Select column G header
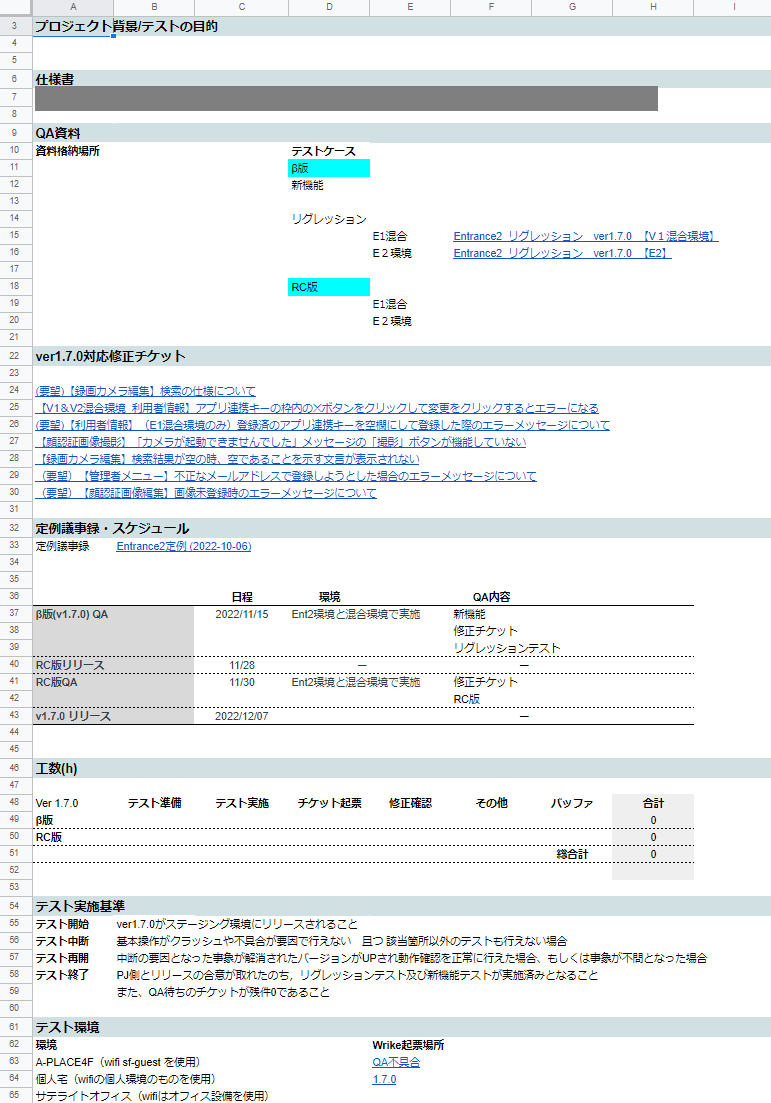The width and height of the screenshot is (771, 1103). (x=571, y=7)
